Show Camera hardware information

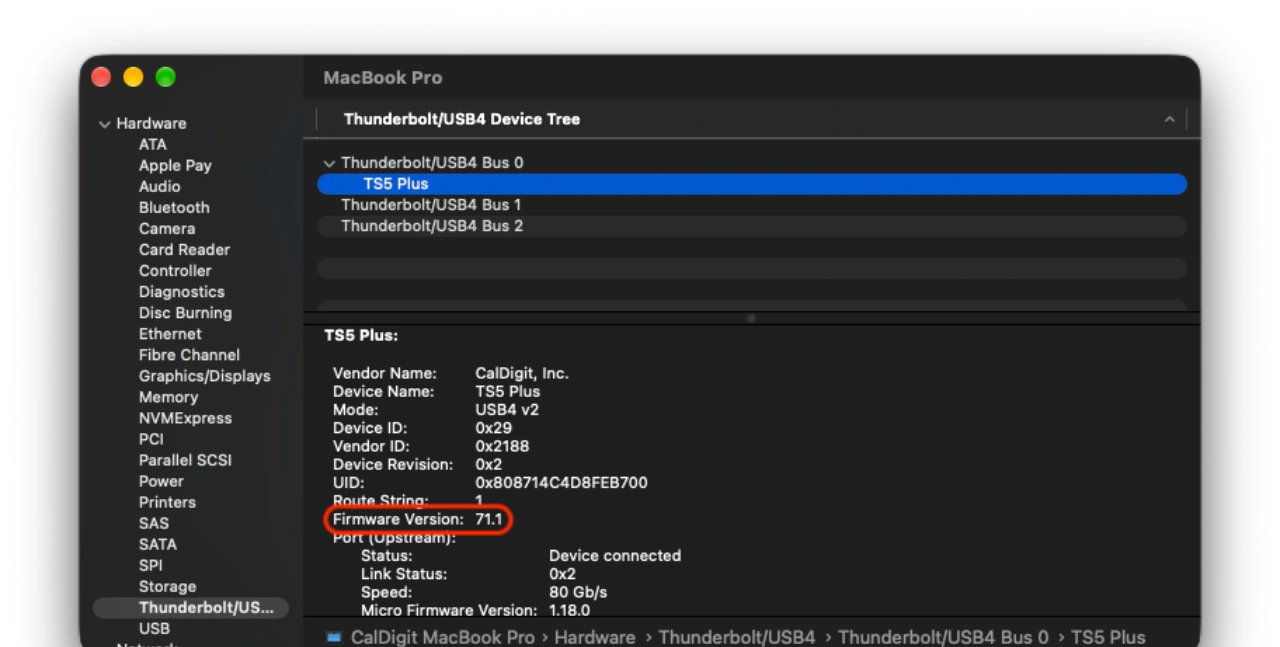pos(166,228)
